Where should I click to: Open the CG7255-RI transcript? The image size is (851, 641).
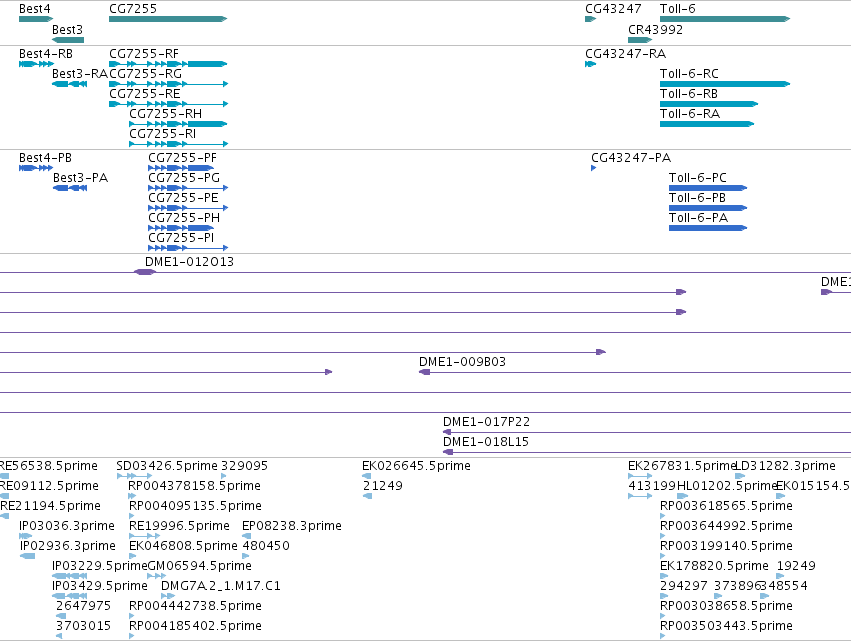[179, 144]
